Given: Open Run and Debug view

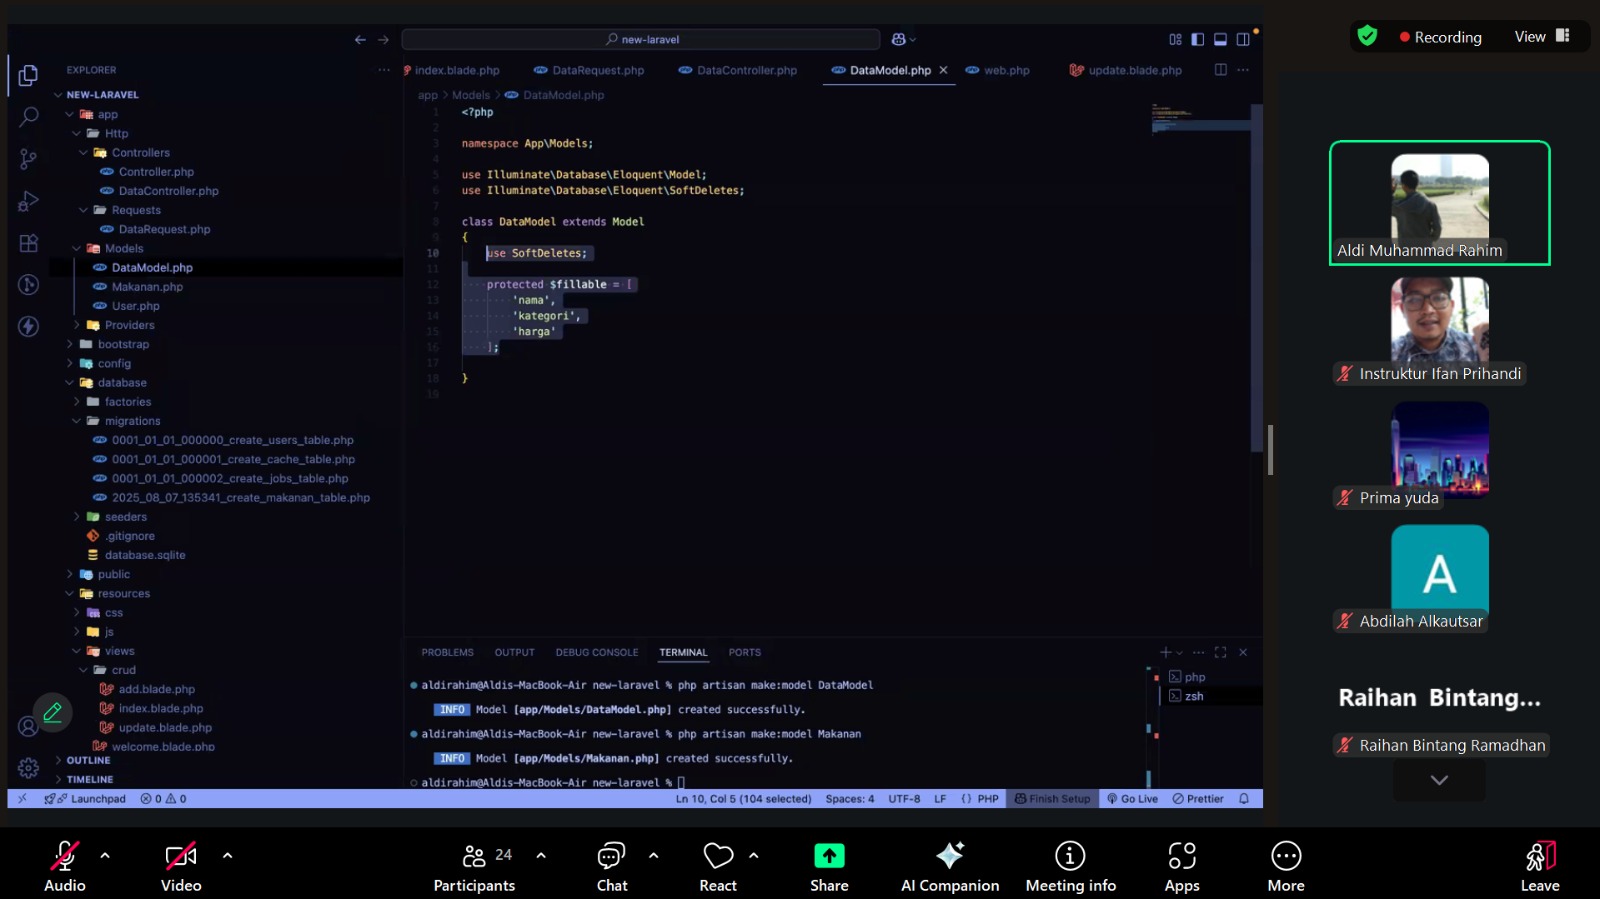Looking at the screenshot, I should [x=29, y=201].
